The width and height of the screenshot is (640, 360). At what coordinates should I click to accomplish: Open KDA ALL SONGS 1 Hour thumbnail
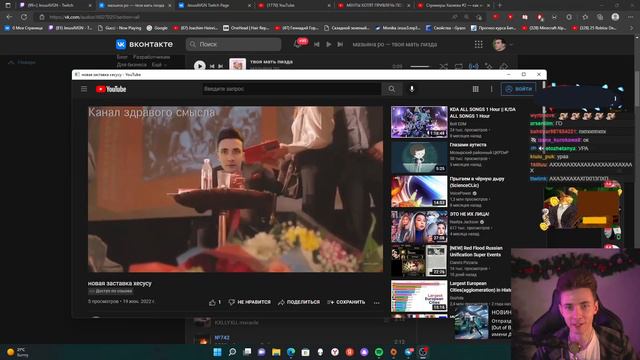point(419,122)
